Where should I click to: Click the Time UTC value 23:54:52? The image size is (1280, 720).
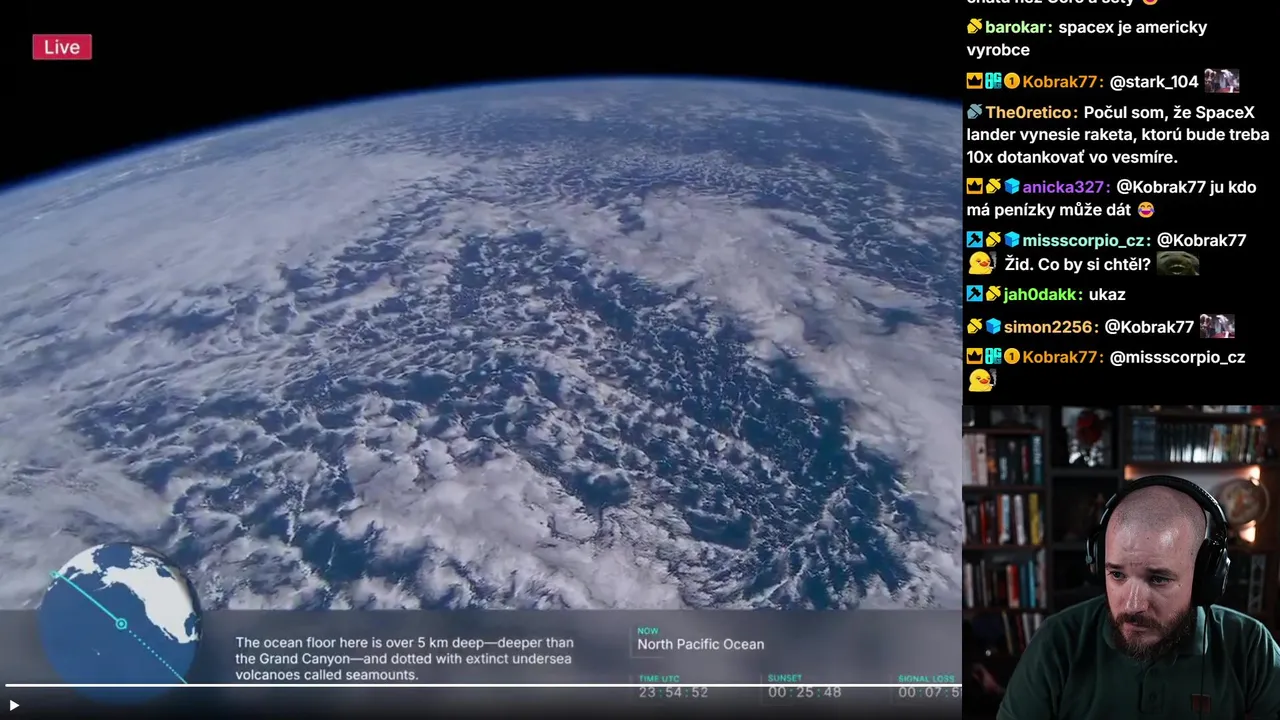pyautogui.click(x=673, y=692)
